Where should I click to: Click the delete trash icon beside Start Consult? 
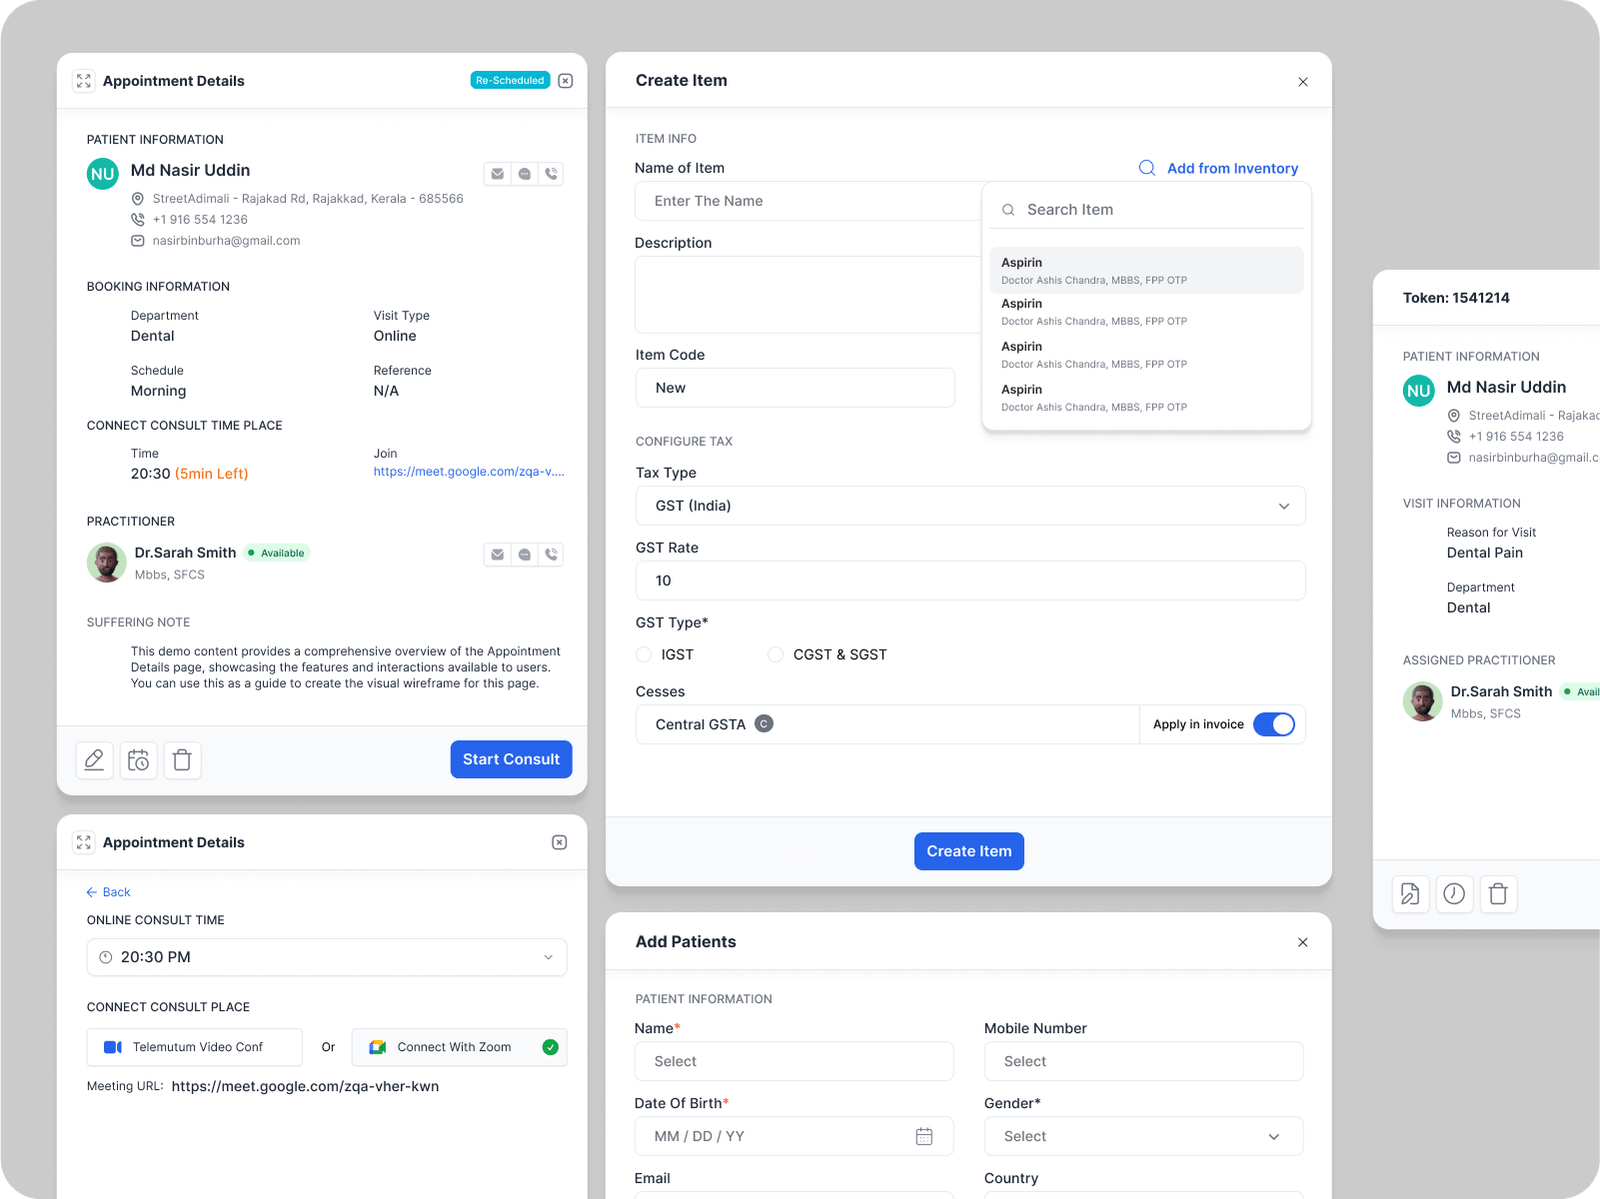[x=182, y=760]
